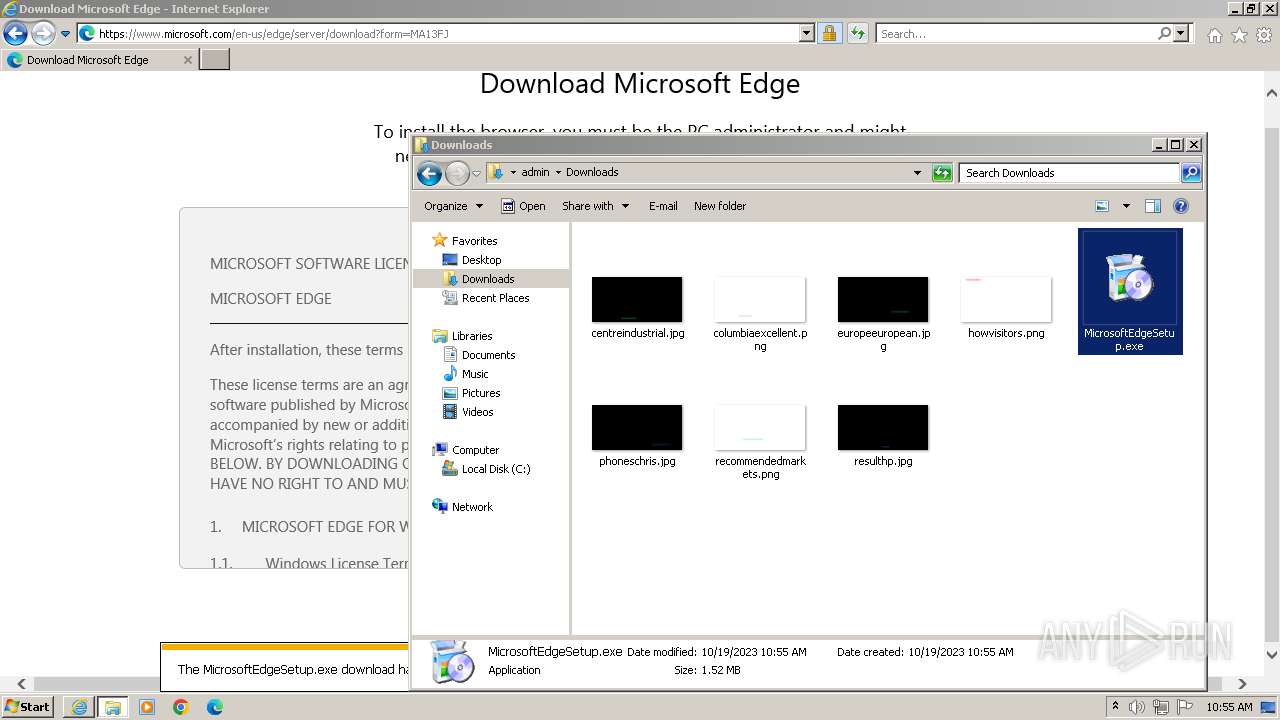Select the MicrosoftEdgeSetup.exe file icon

pos(1130,291)
